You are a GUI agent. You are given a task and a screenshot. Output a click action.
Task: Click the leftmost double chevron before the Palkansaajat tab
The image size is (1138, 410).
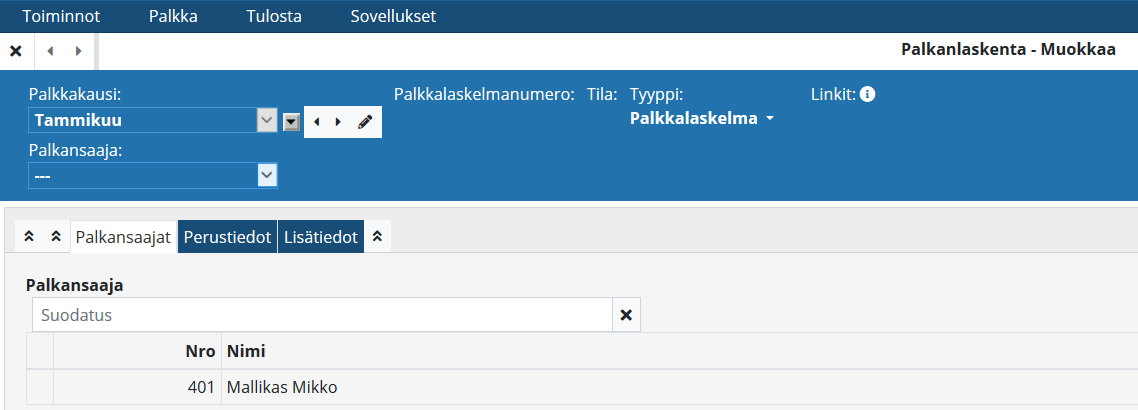tap(29, 237)
